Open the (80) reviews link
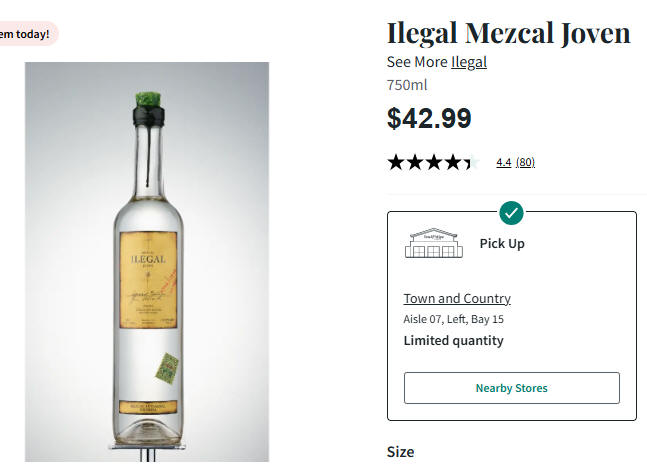The width and height of the screenshot is (647, 466). (525, 162)
